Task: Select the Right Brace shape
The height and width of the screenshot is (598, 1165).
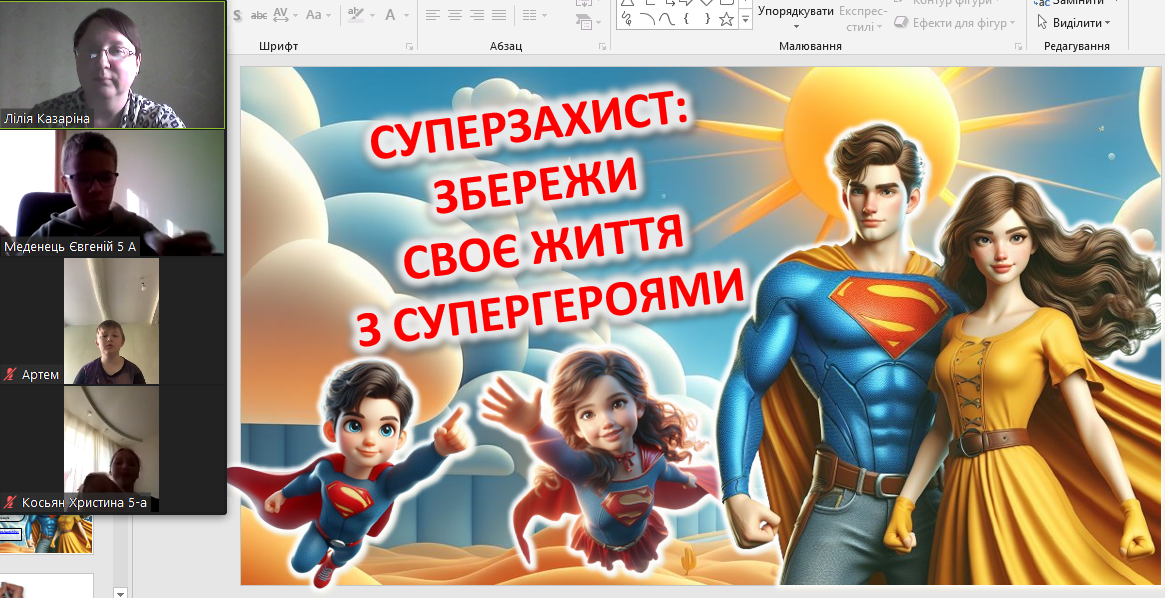Action: (x=707, y=19)
